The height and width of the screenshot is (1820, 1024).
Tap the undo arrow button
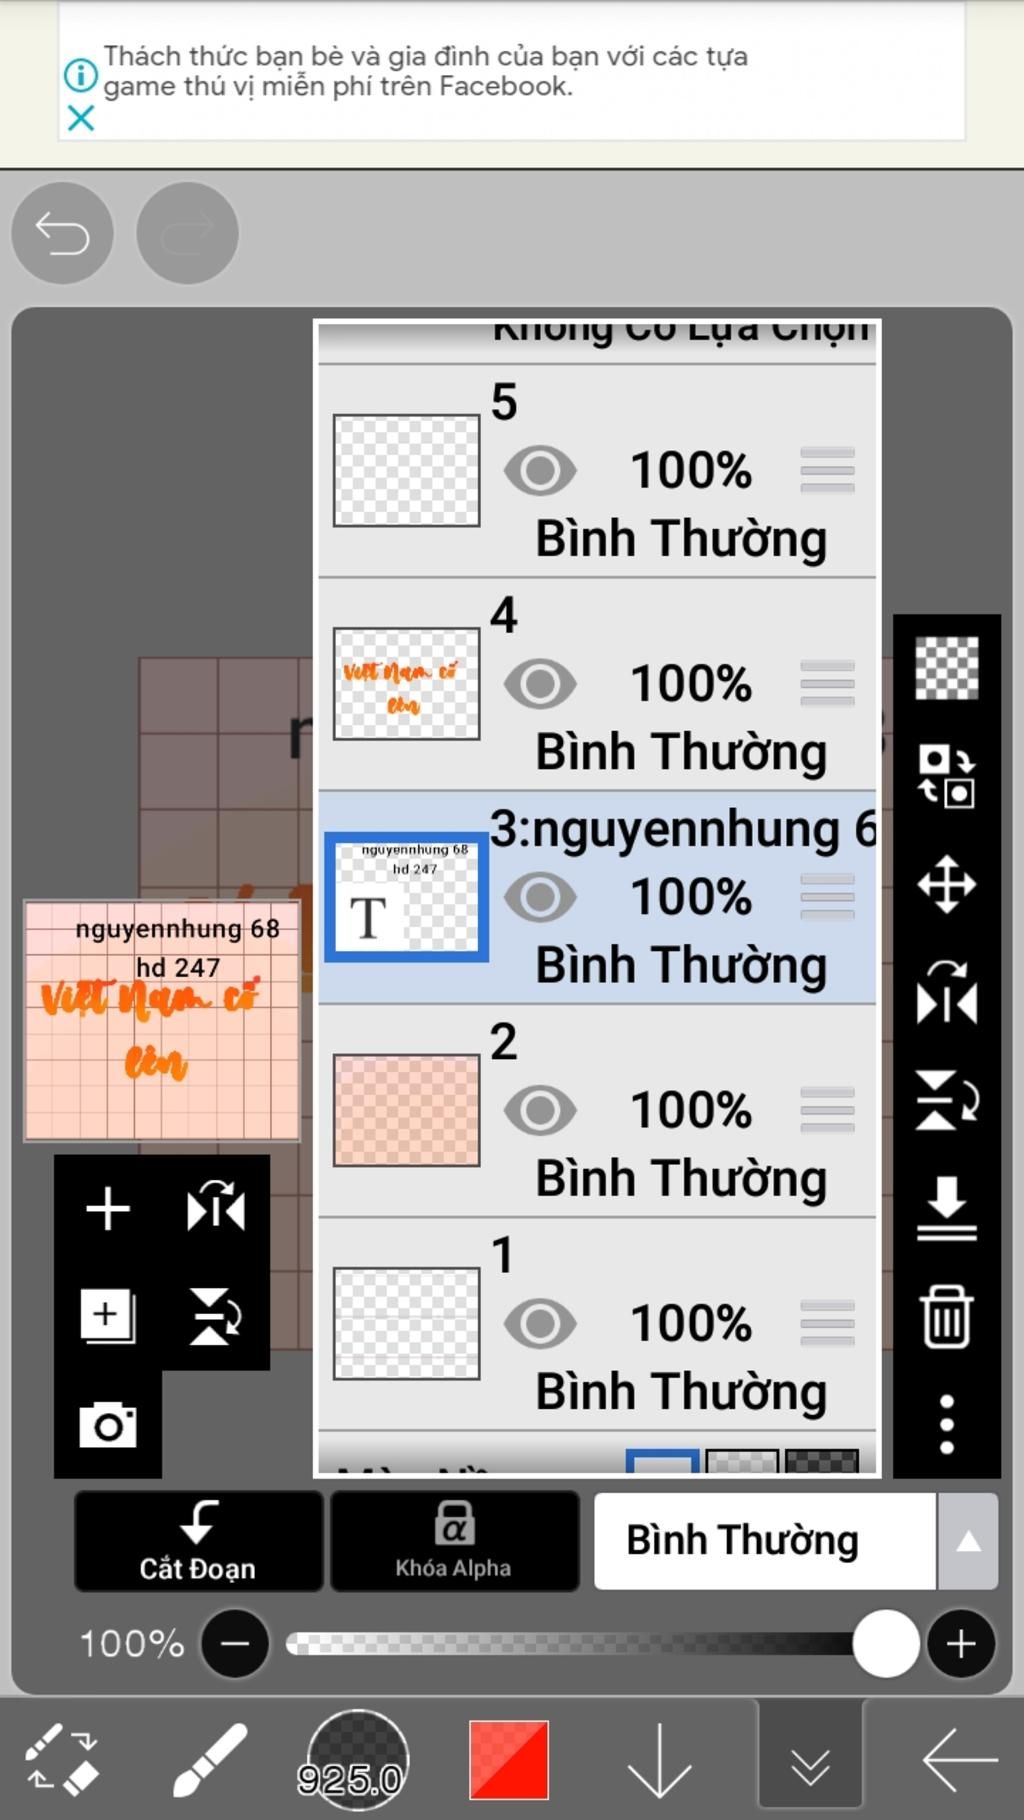tap(62, 233)
